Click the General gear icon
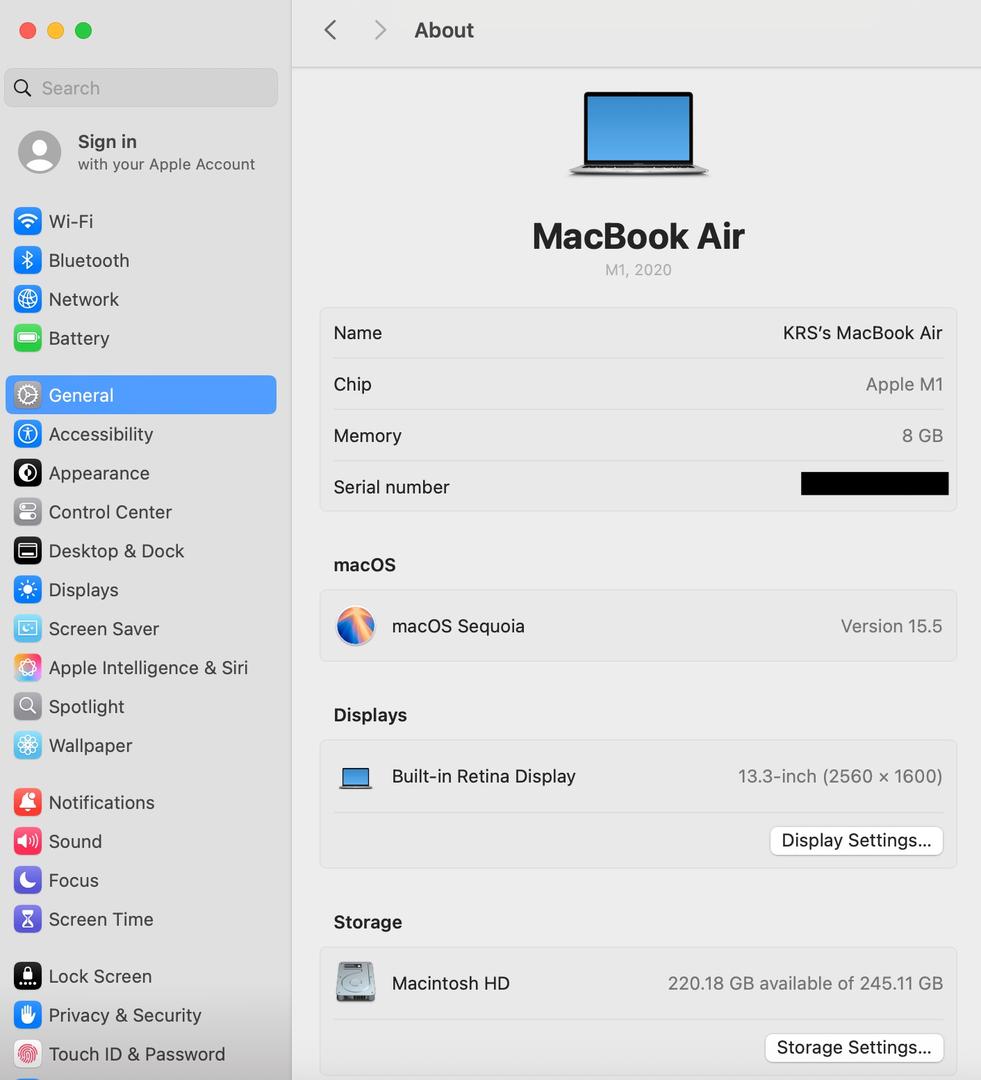Viewport: 981px width, 1080px height. pos(28,395)
